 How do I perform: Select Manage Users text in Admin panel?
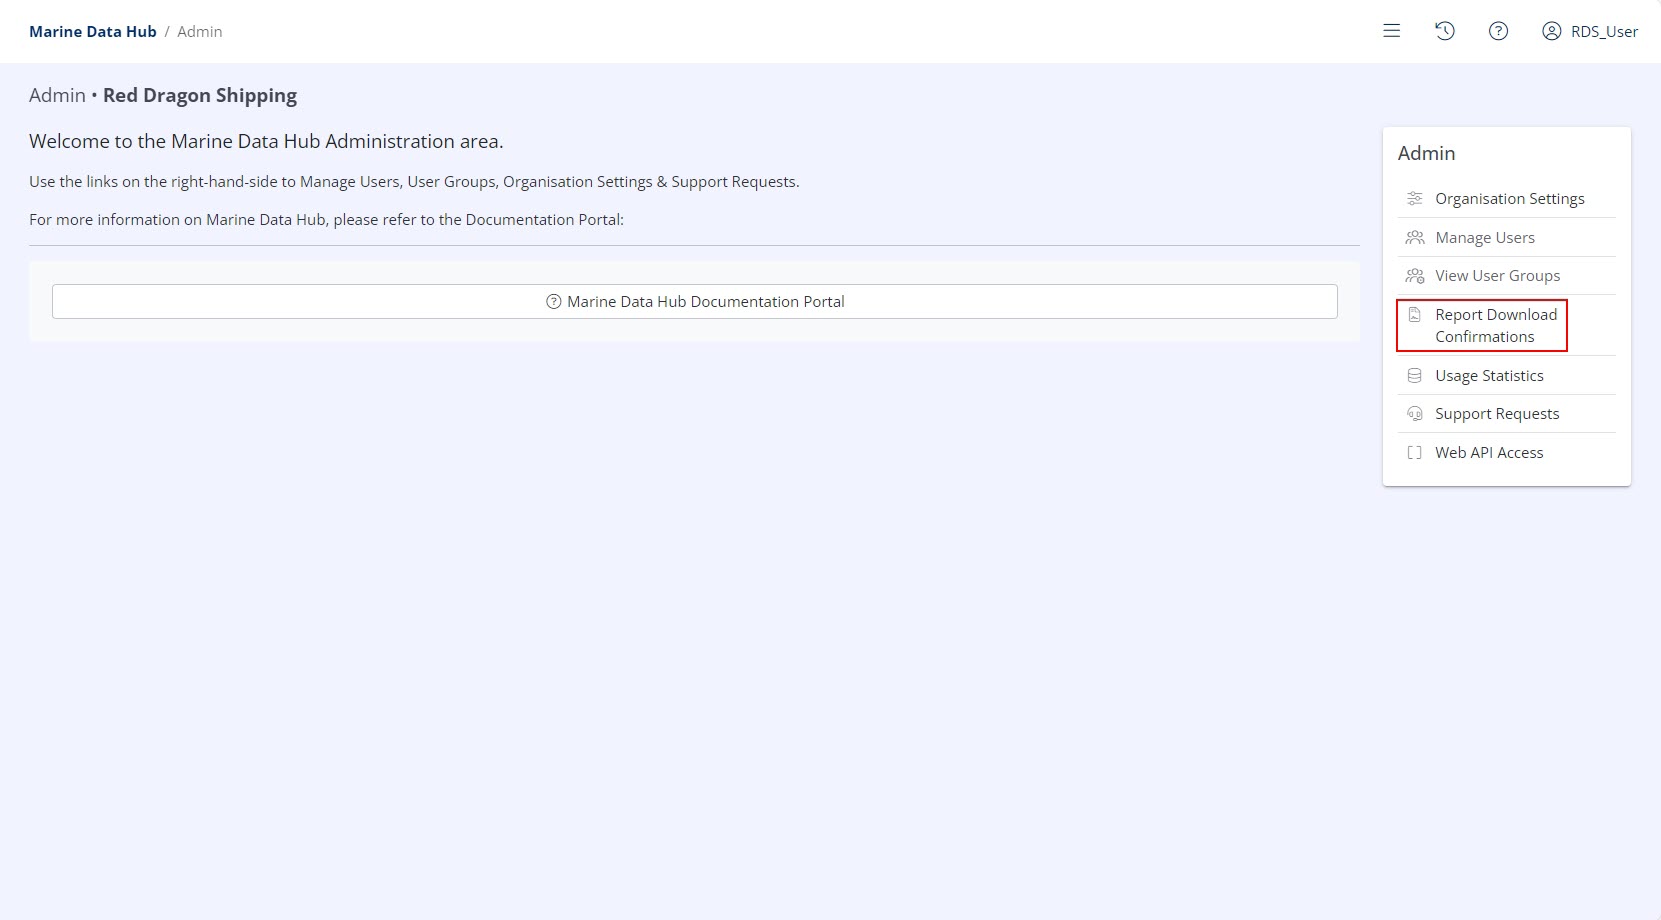pos(1484,238)
